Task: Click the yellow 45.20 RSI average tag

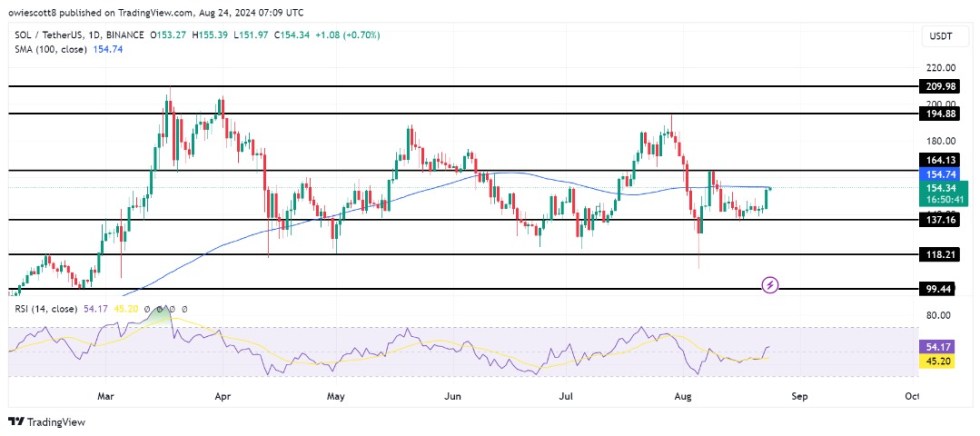Action: [x=943, y=360]
